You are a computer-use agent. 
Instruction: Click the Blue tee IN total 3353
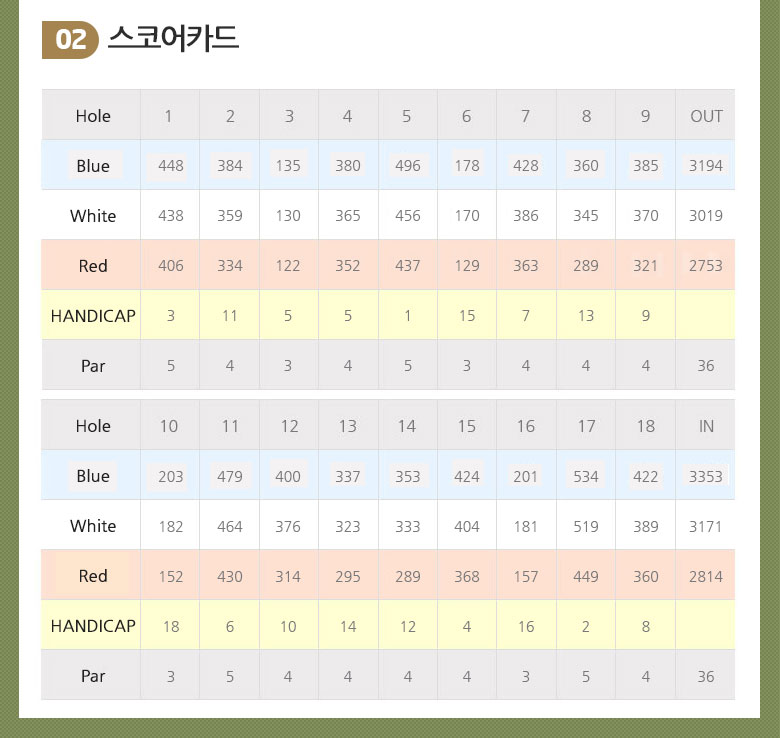[x=706, y=476]
